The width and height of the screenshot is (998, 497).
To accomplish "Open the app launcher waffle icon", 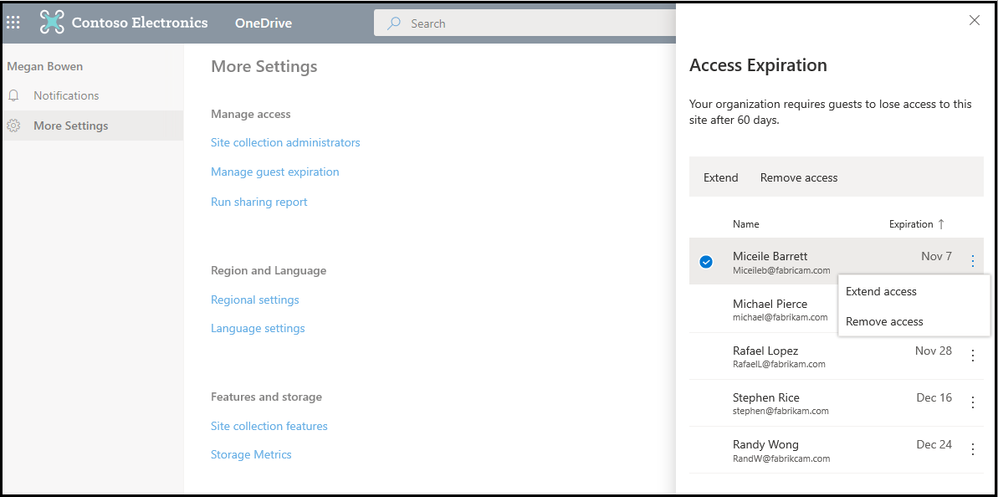I will (13, 22).
